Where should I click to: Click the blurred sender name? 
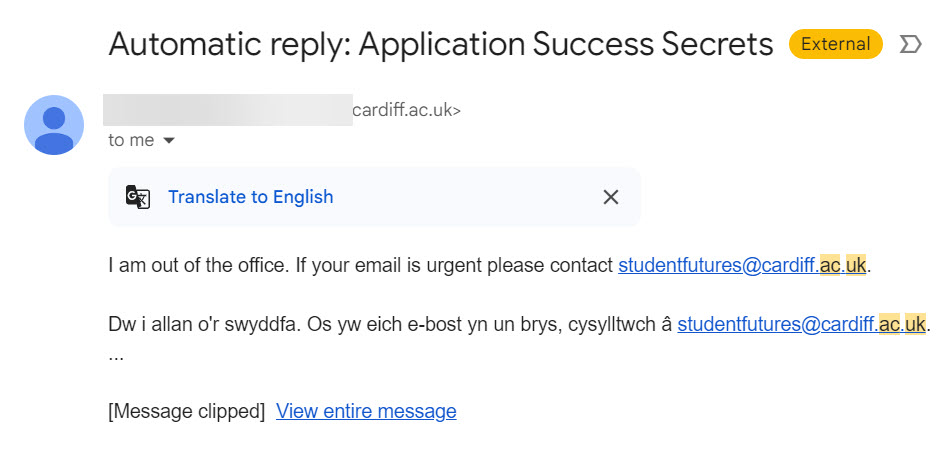coord(228,110)
